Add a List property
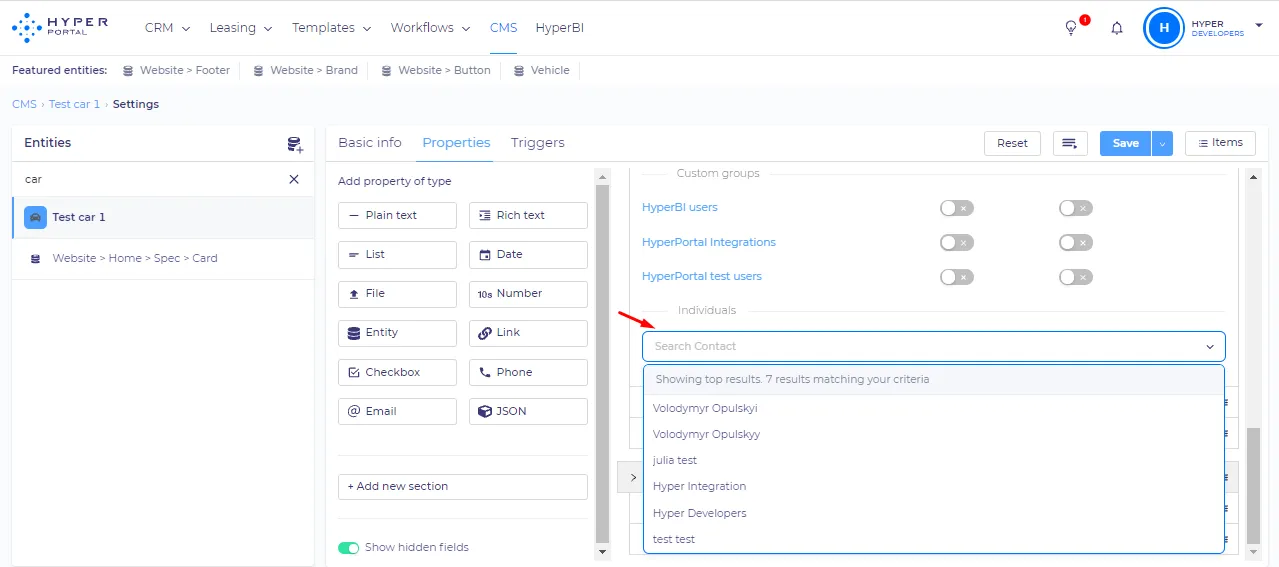Screen dimensions: 1279x567 click(x=397, y=254)
